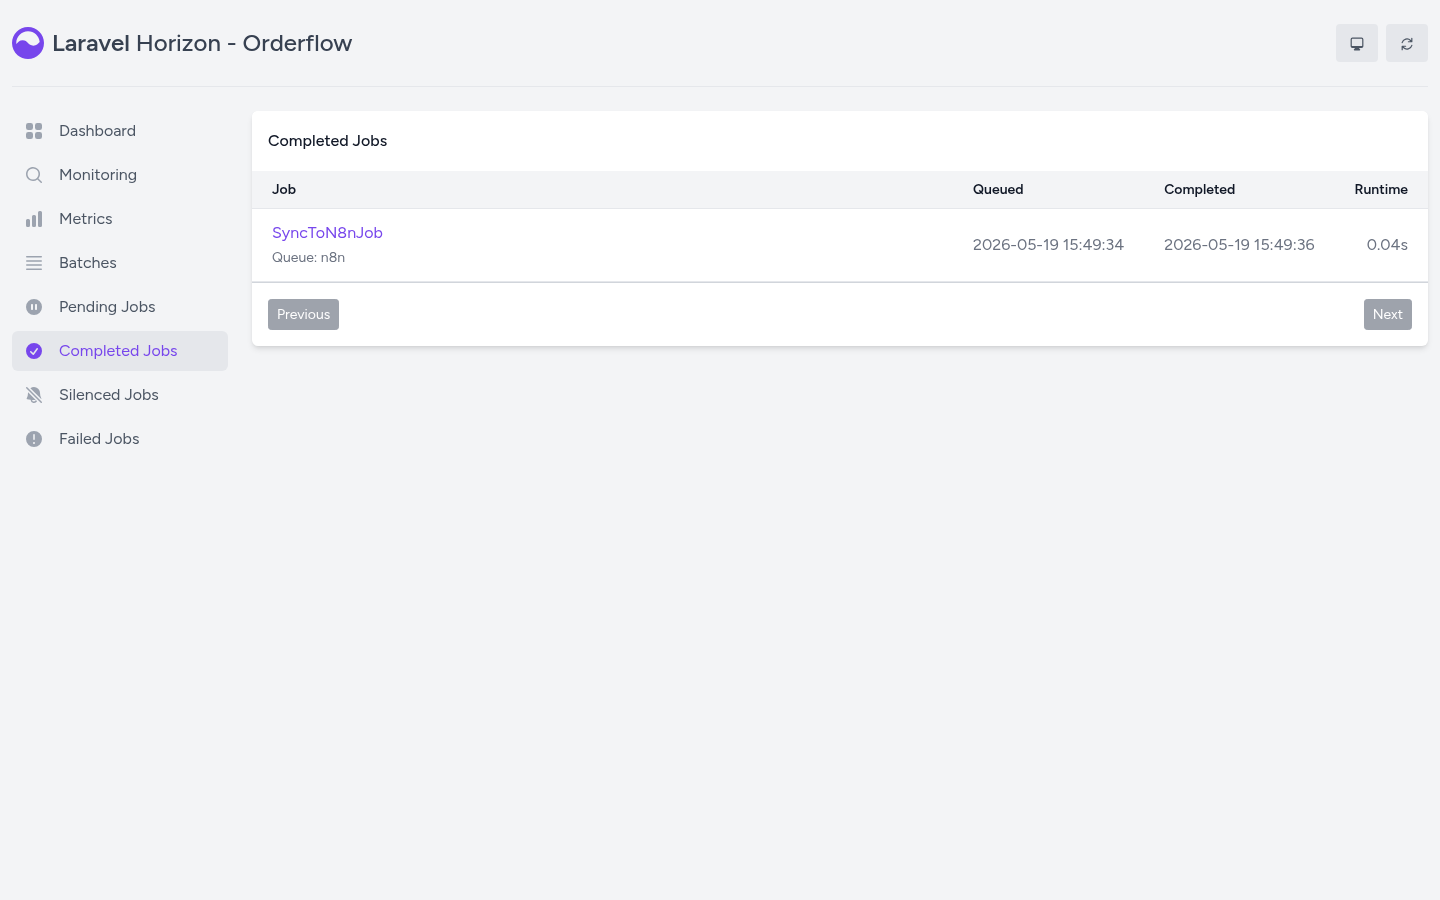The height and width of the screenshot is (900, 1440).
Task: Click the Silenced Jobs muted bell icon
Action: click(x=34, y=395)
